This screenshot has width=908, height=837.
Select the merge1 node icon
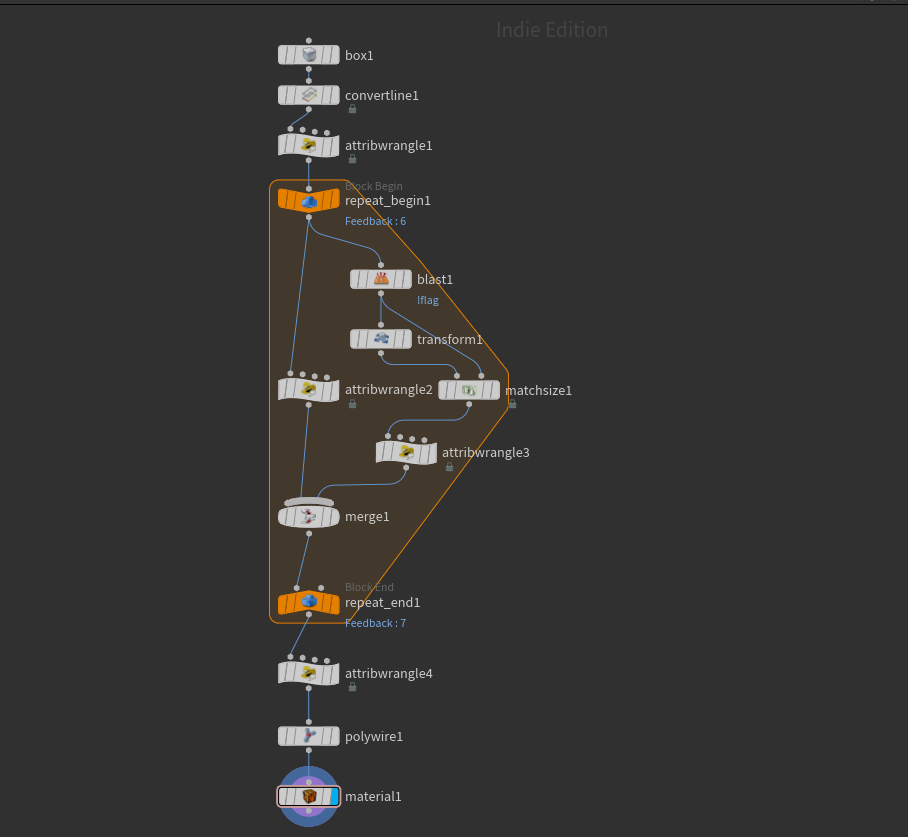tap(309, 516)
